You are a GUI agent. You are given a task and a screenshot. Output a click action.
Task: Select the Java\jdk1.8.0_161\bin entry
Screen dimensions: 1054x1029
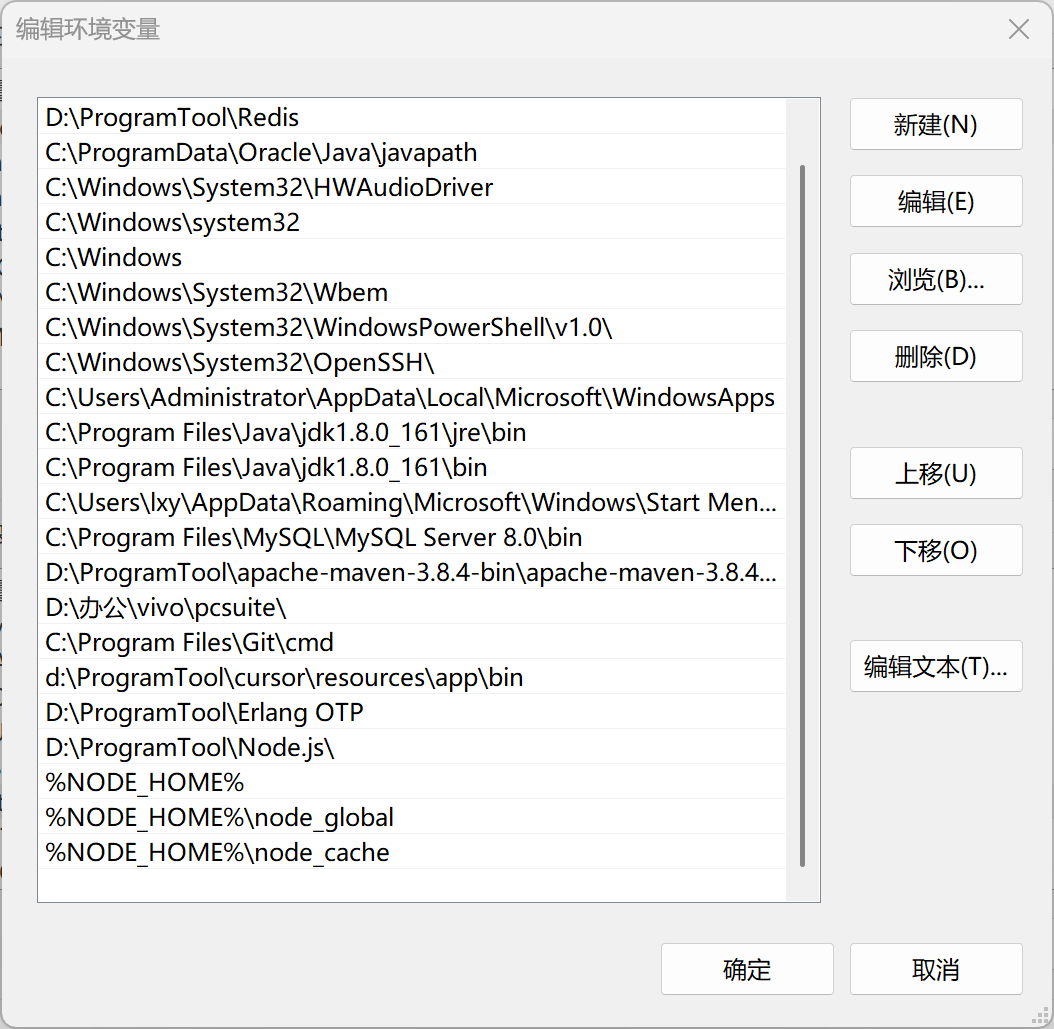(412, 466)
